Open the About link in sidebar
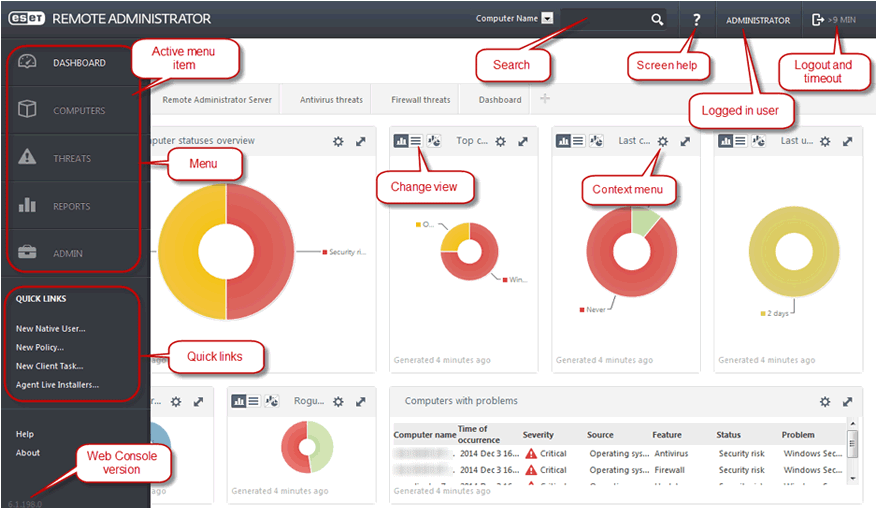Viewport: 878px width, 508px height. (27, 453)
